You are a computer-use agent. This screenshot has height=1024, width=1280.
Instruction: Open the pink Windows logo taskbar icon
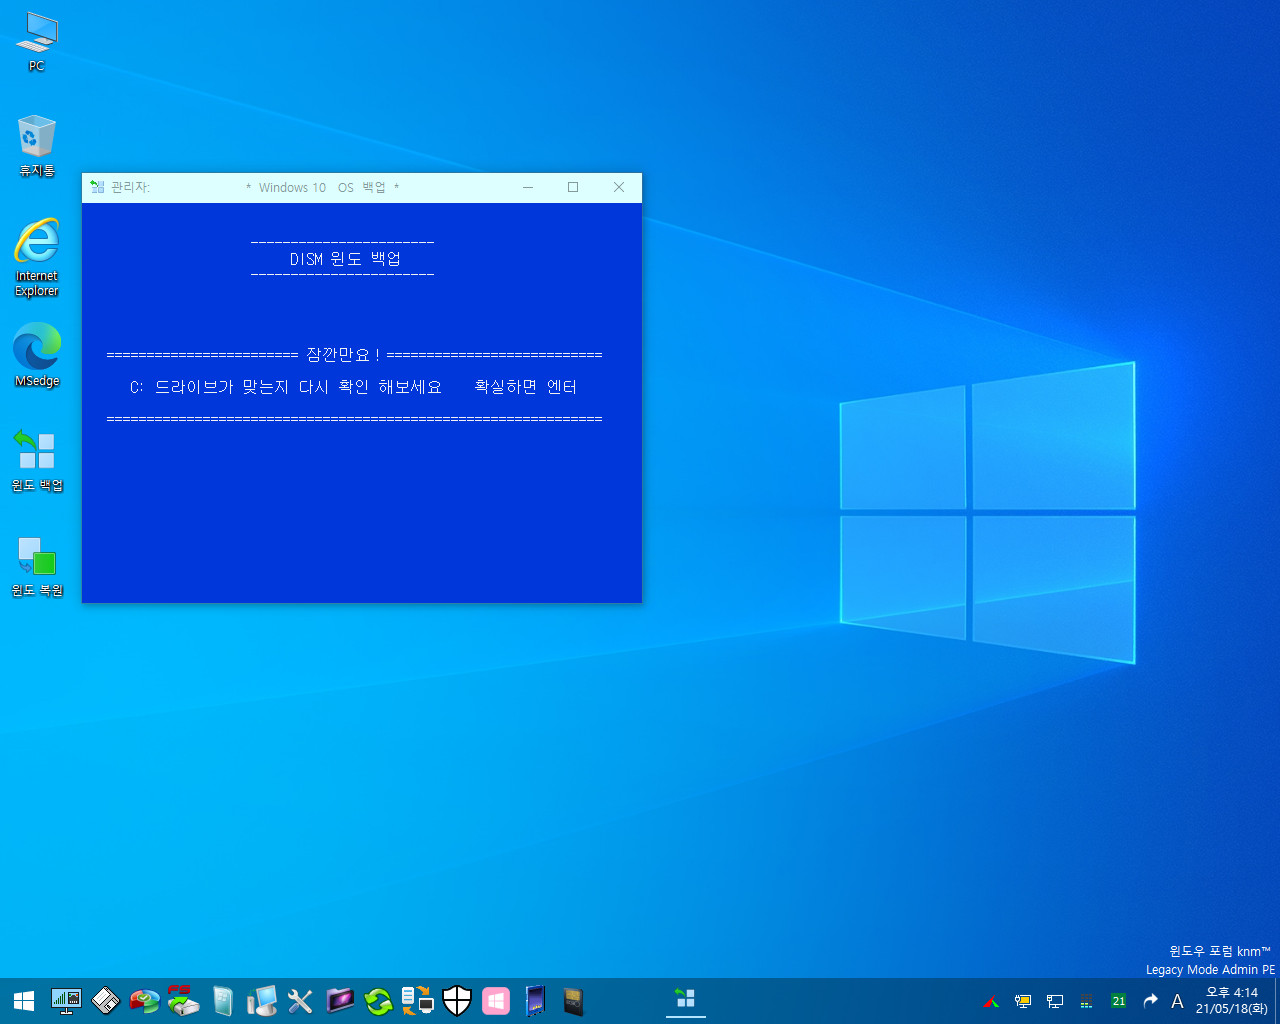[496, 1001]
